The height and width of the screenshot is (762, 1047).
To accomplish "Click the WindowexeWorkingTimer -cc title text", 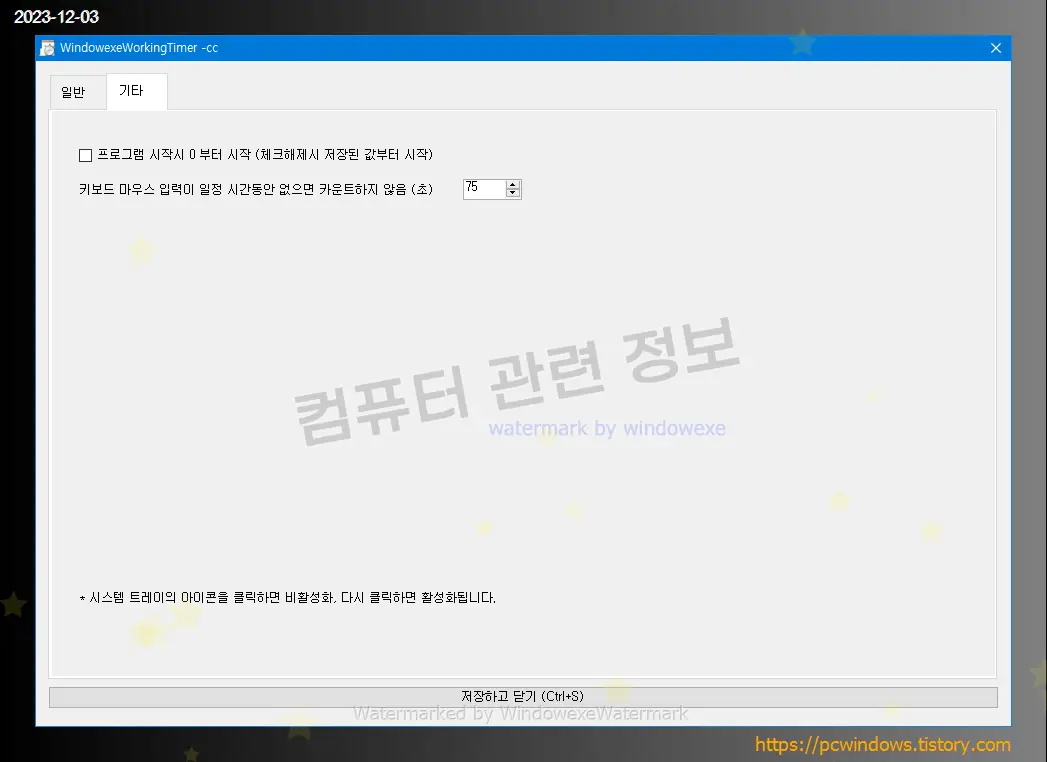I will point(139,48).
